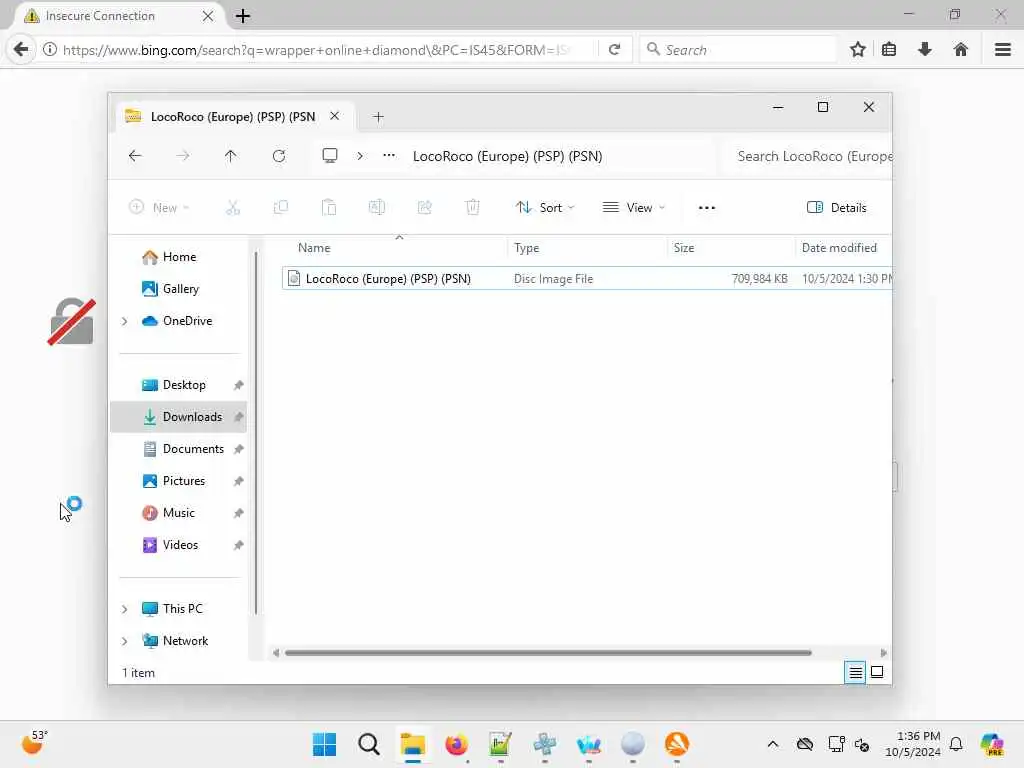
Task: Close the LocoRoco Explorer tab
Action: (334, 116)
